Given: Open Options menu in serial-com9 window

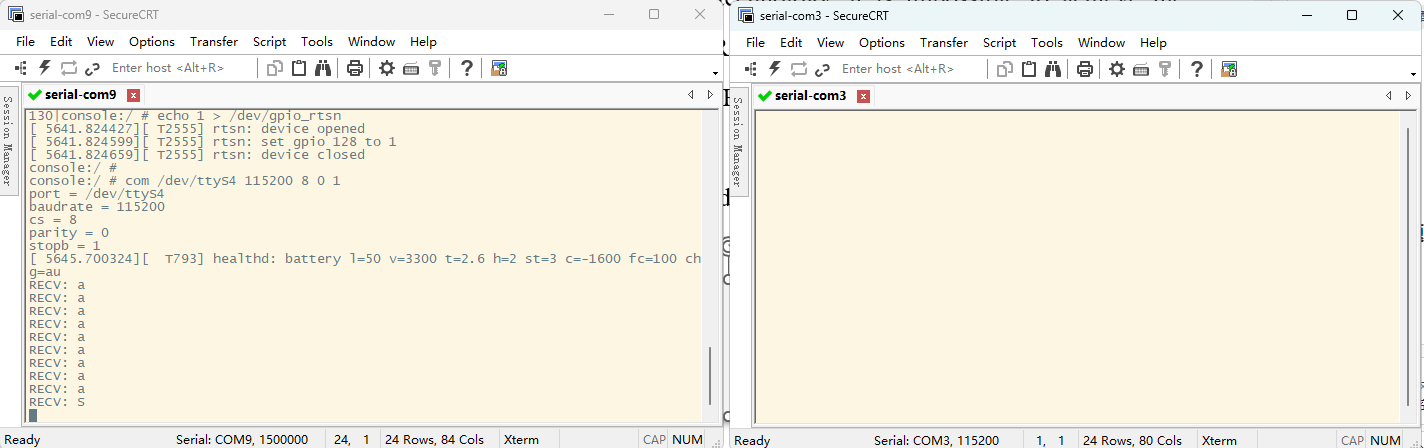Looking at the screenshot, I should point(152,42).
